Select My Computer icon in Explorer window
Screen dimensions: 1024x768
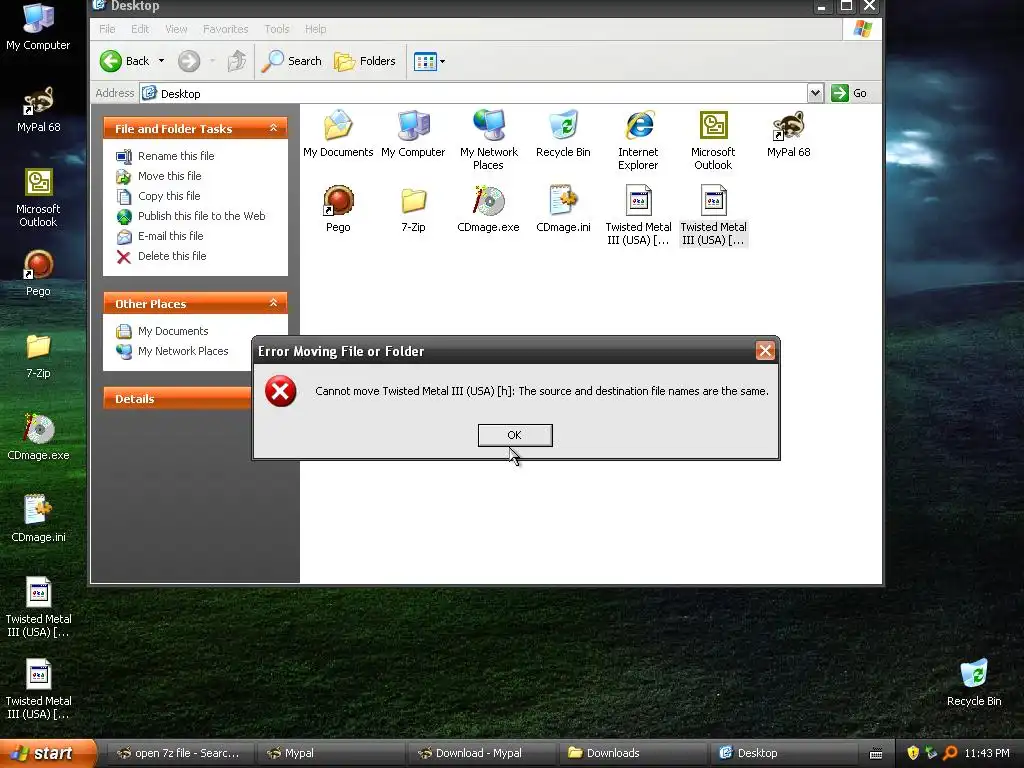pos(413,133)
